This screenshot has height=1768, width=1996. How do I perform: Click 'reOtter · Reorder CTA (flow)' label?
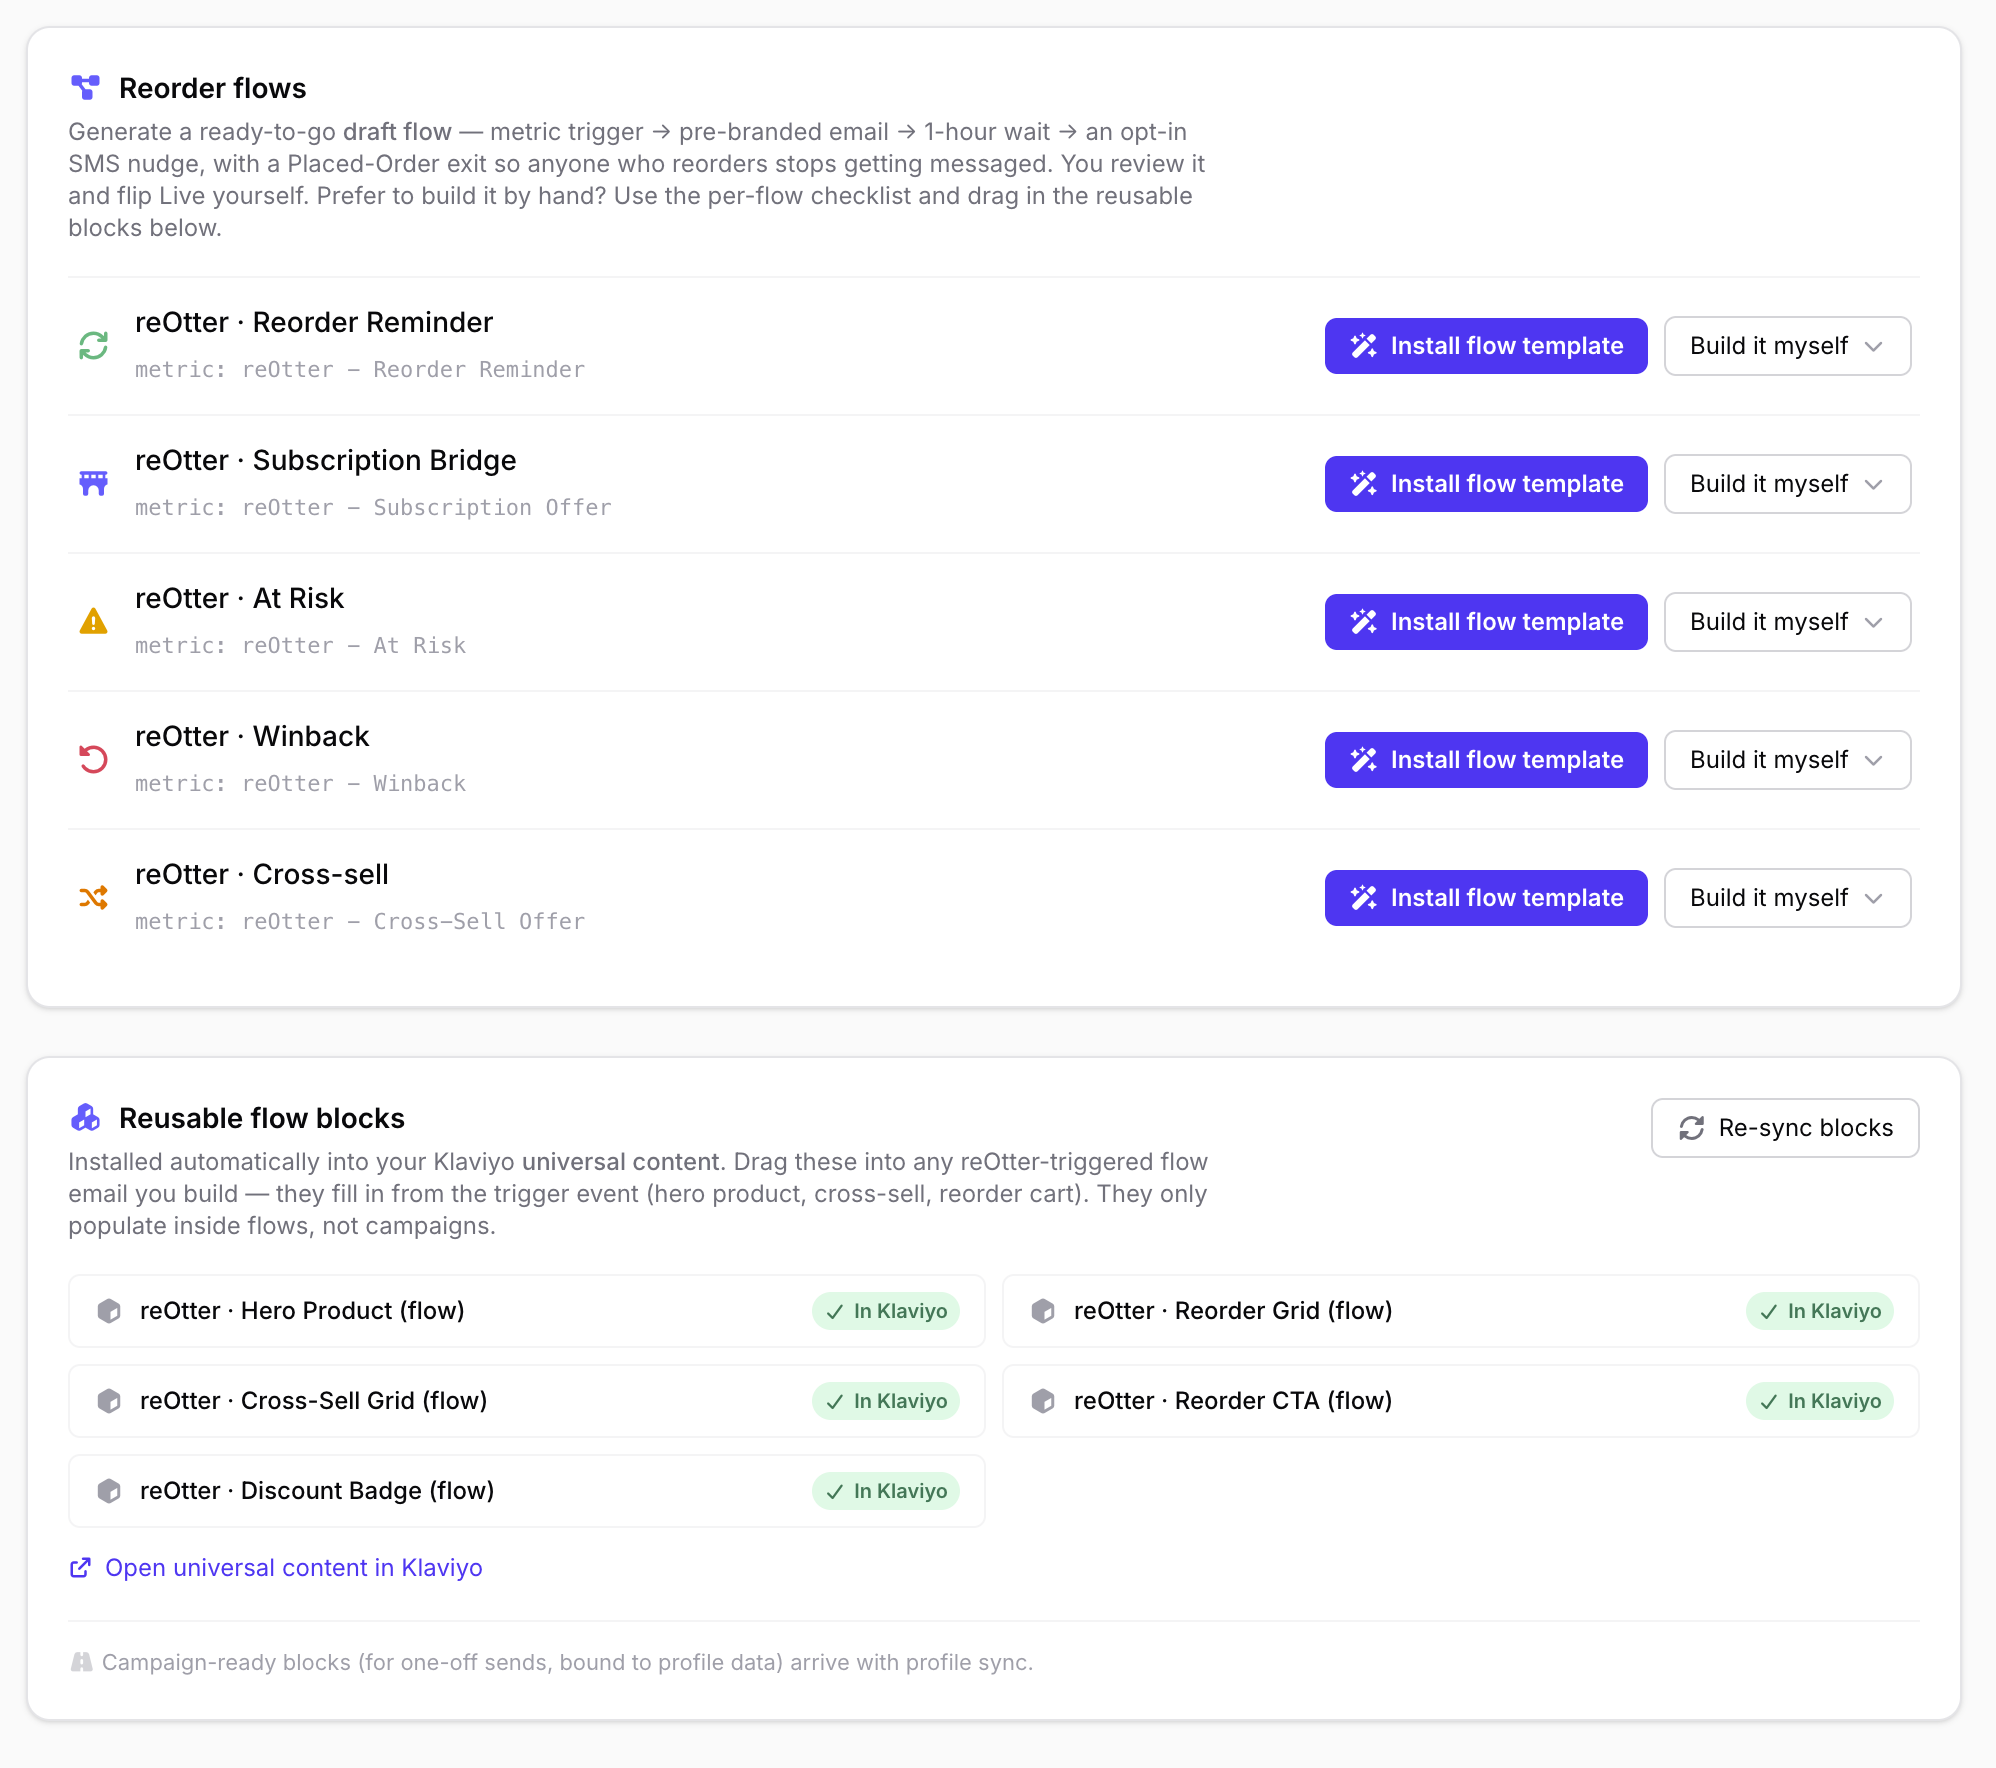coord(1233,1401)
